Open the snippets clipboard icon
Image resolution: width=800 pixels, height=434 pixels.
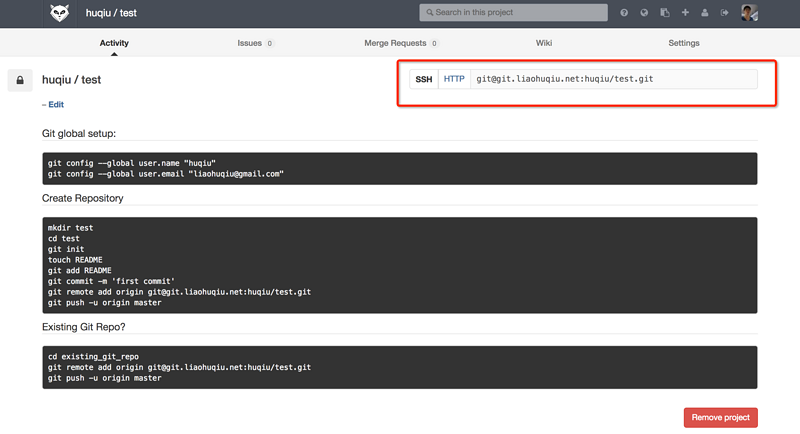[x=664, y=13]
